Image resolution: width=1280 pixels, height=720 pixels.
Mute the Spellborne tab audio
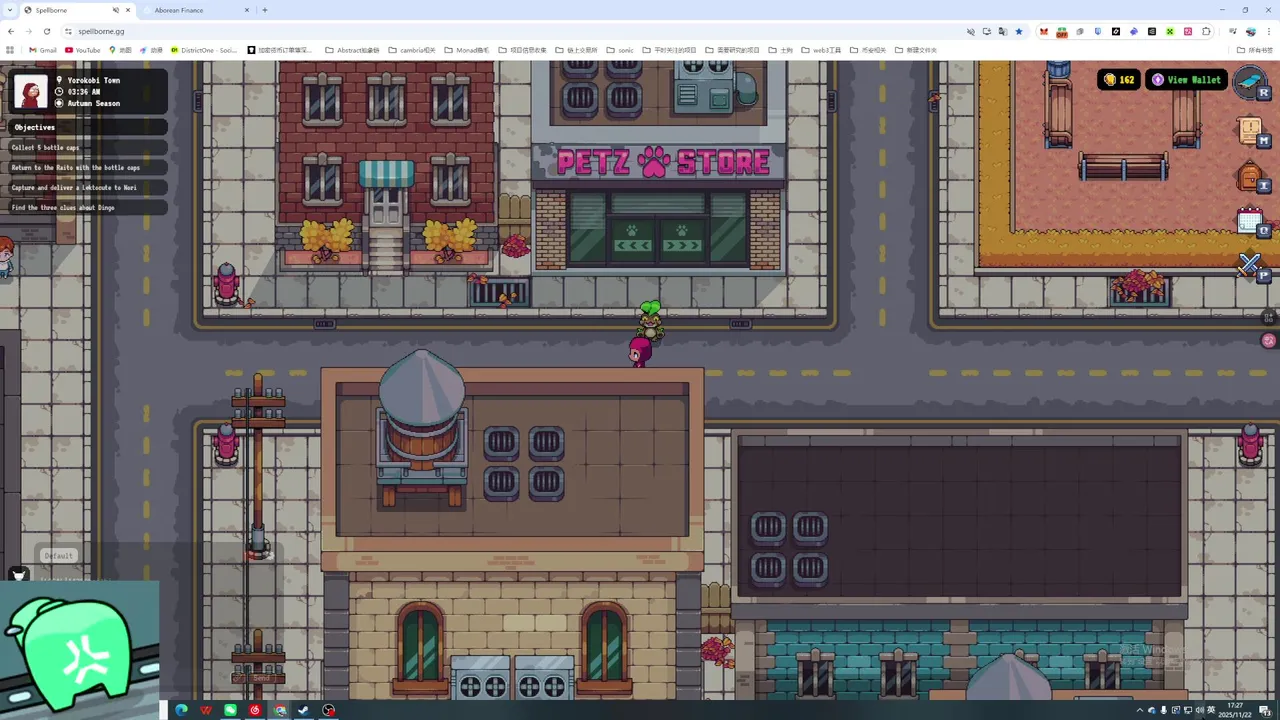116,10
